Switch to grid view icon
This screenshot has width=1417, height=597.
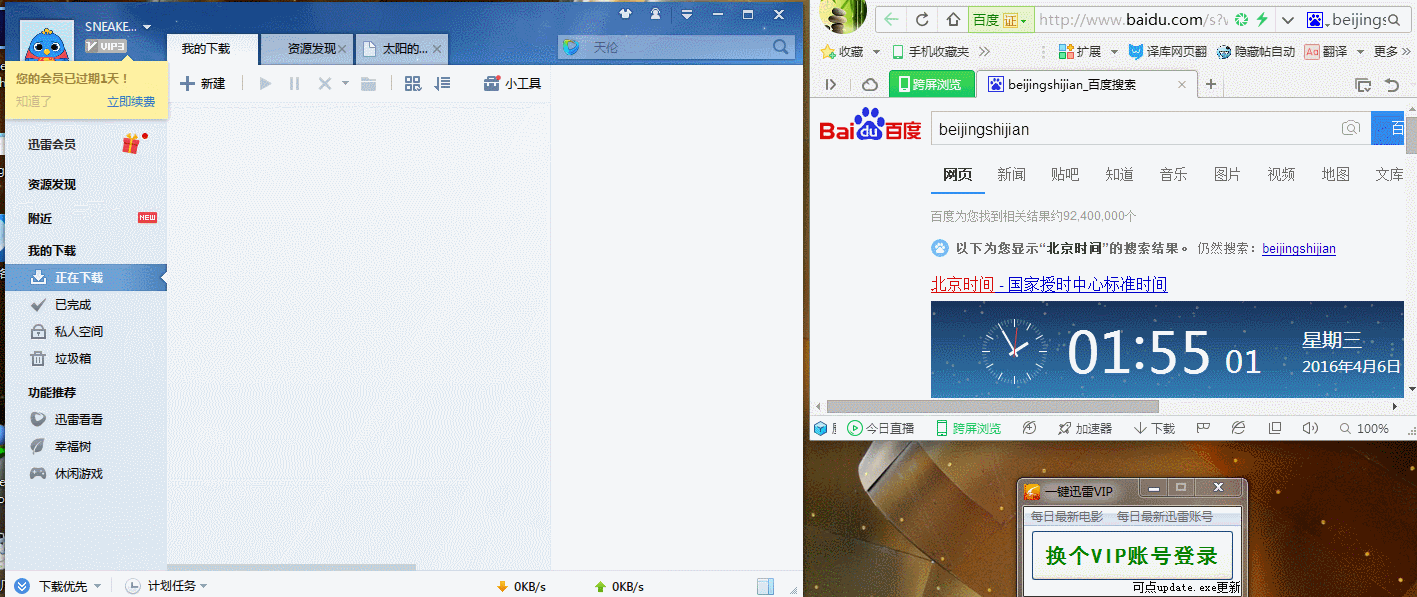(412, 84)
